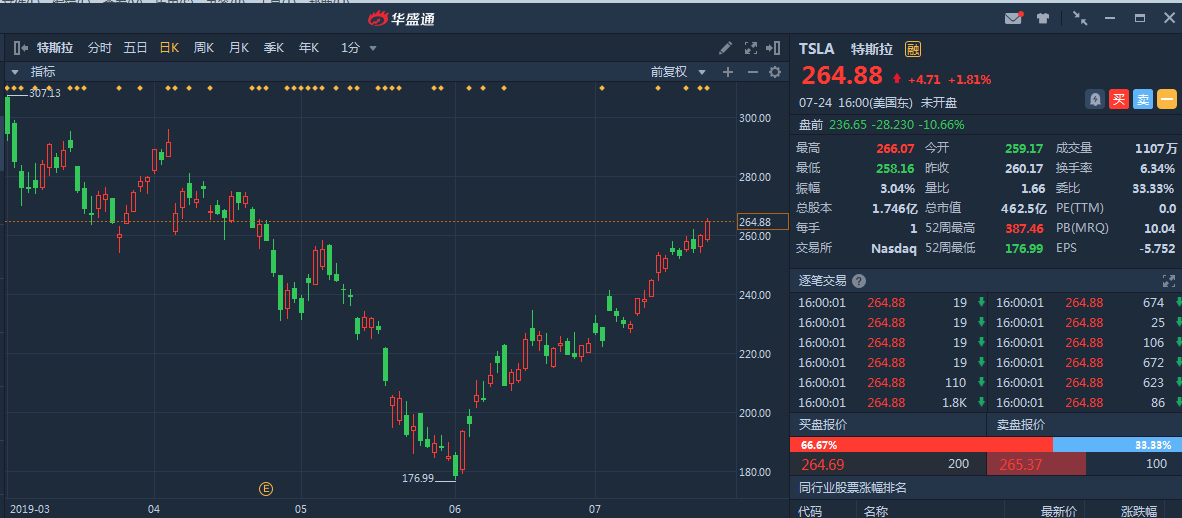Expand chart to fullscreen view
The image size is (1182, 518).
click(750, 47)
